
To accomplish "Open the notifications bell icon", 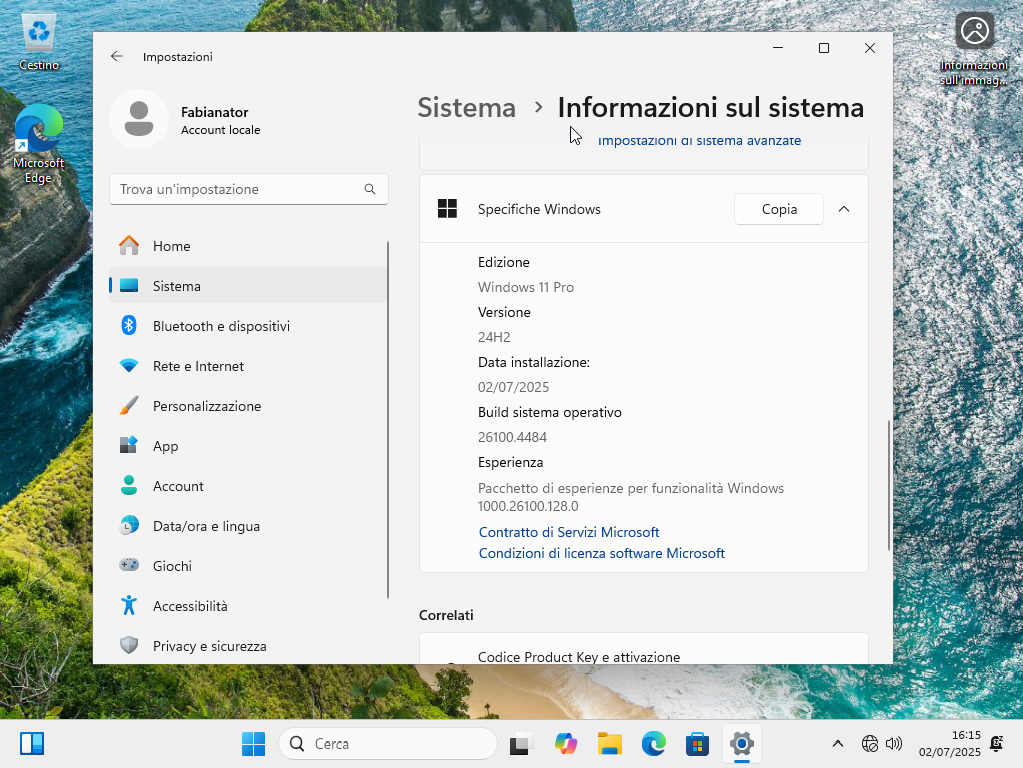I will (997, 743).
